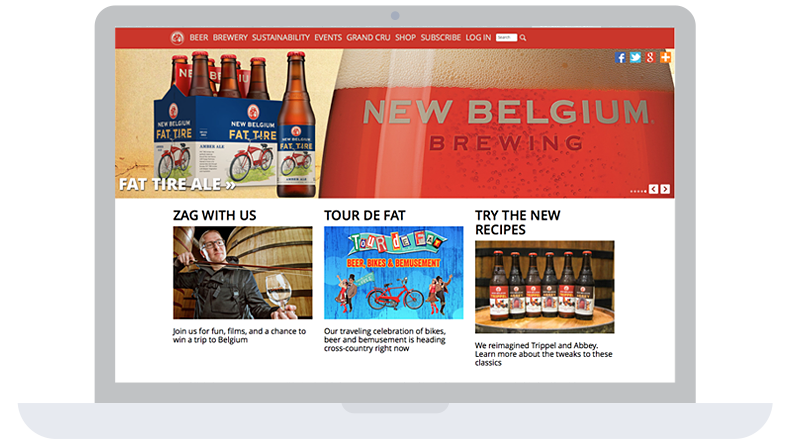Open the Facebook share icon
This screenshot has width=800, height=447.
coord(620,57)
